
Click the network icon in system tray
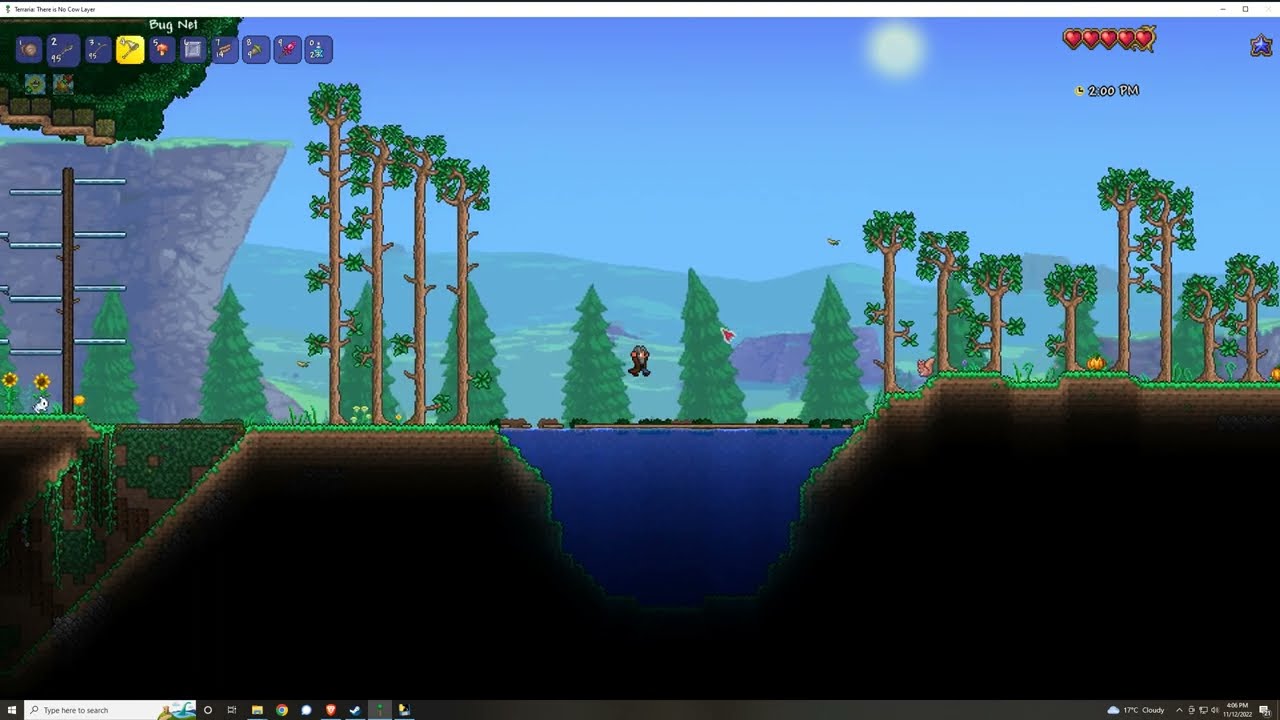tap(1203, 710)
